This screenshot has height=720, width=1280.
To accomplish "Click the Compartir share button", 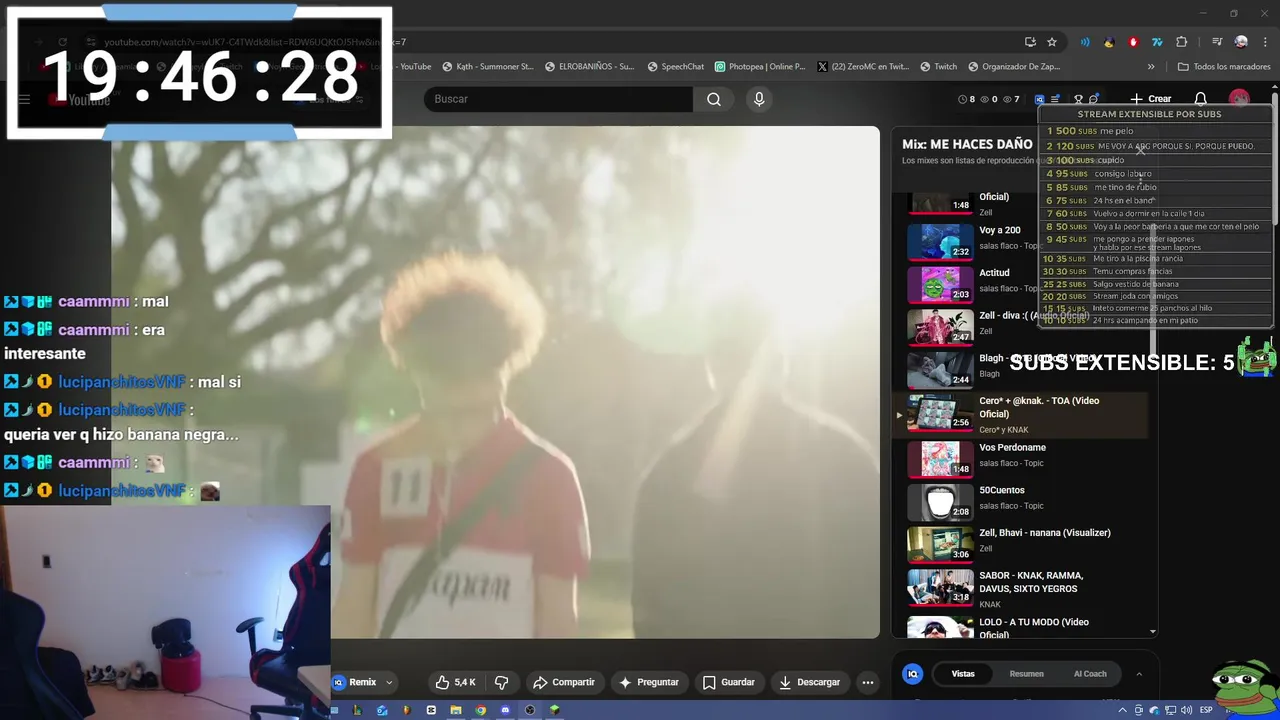I will point(564,682).
